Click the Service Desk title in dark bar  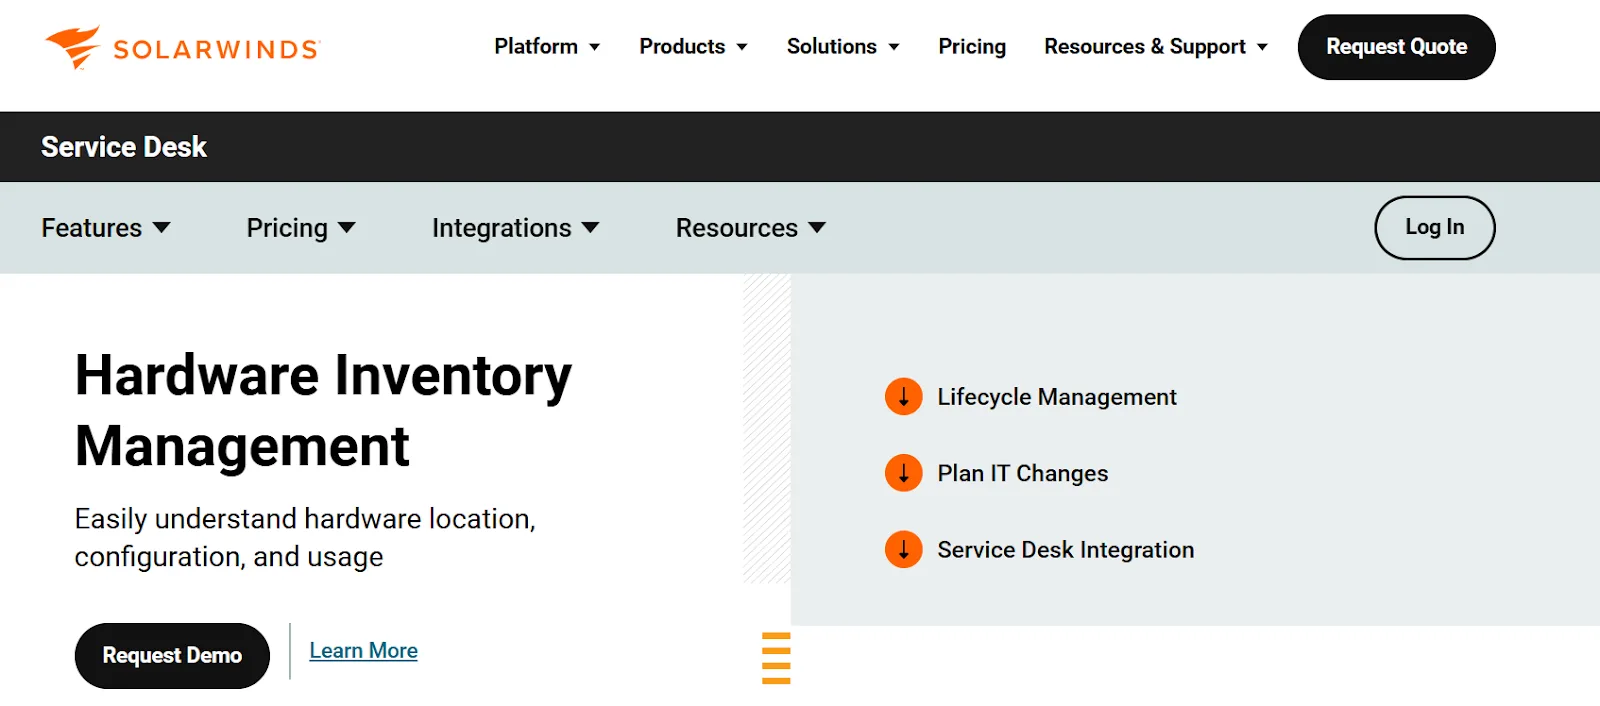click(124, 147)
